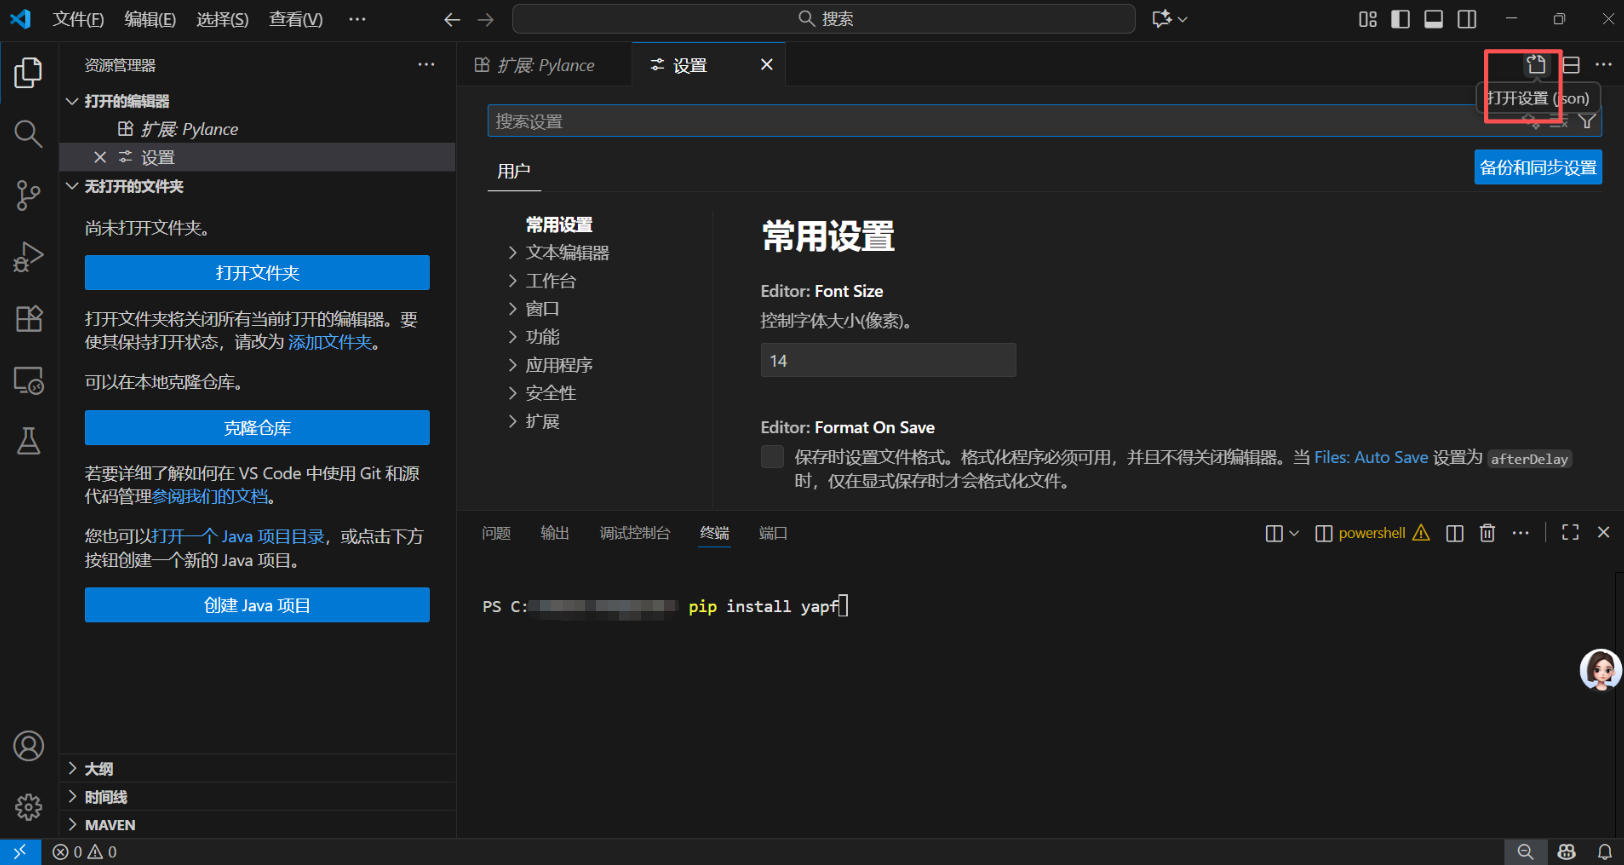The height and width of the screenshot is (865, 1624).
Task: Click the 克隆仓库 button
Action: point(257,428)
